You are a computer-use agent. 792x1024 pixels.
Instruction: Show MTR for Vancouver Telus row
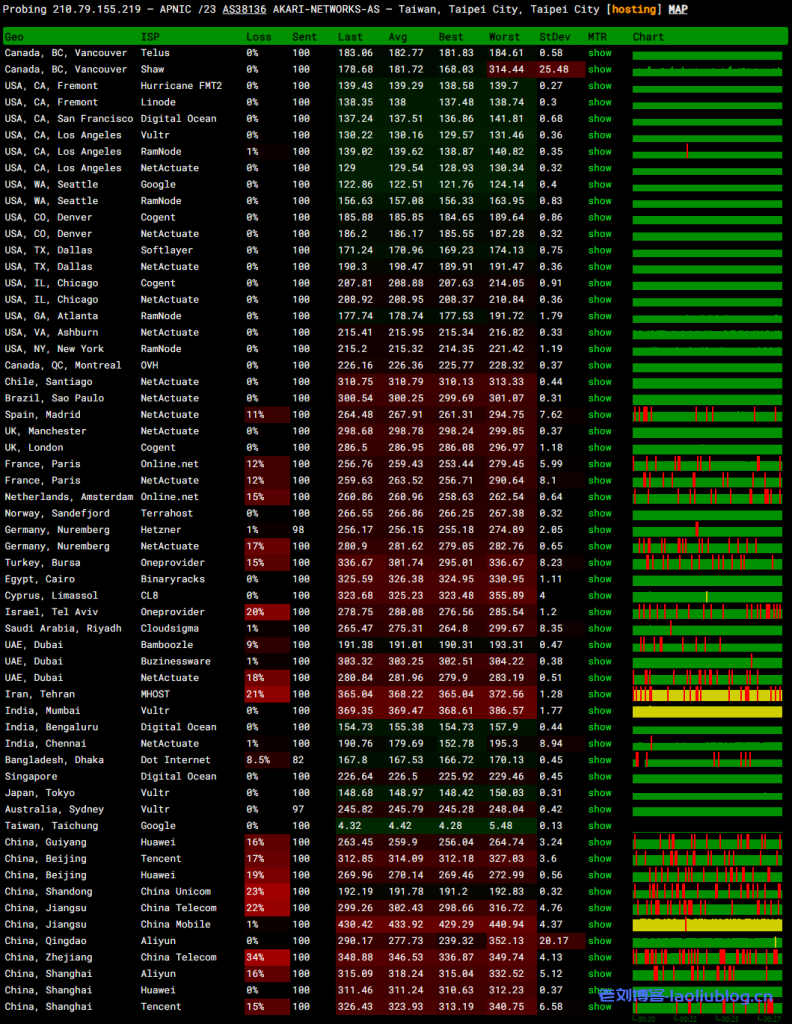click(599, 53)
